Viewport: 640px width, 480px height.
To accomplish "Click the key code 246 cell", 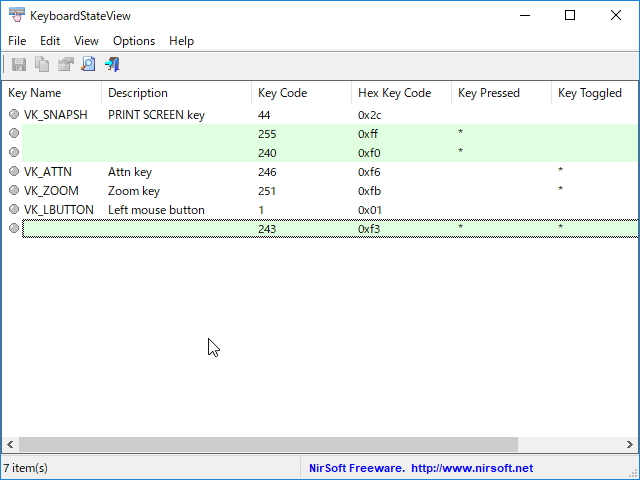I will click(267, 172).
